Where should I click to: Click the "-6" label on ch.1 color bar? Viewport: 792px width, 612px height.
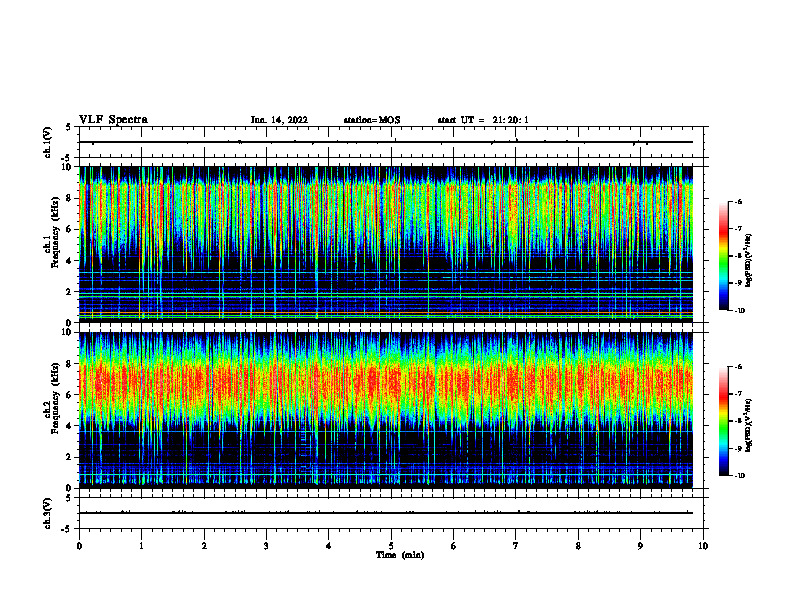pyautogui.click(x=738, y=201)
